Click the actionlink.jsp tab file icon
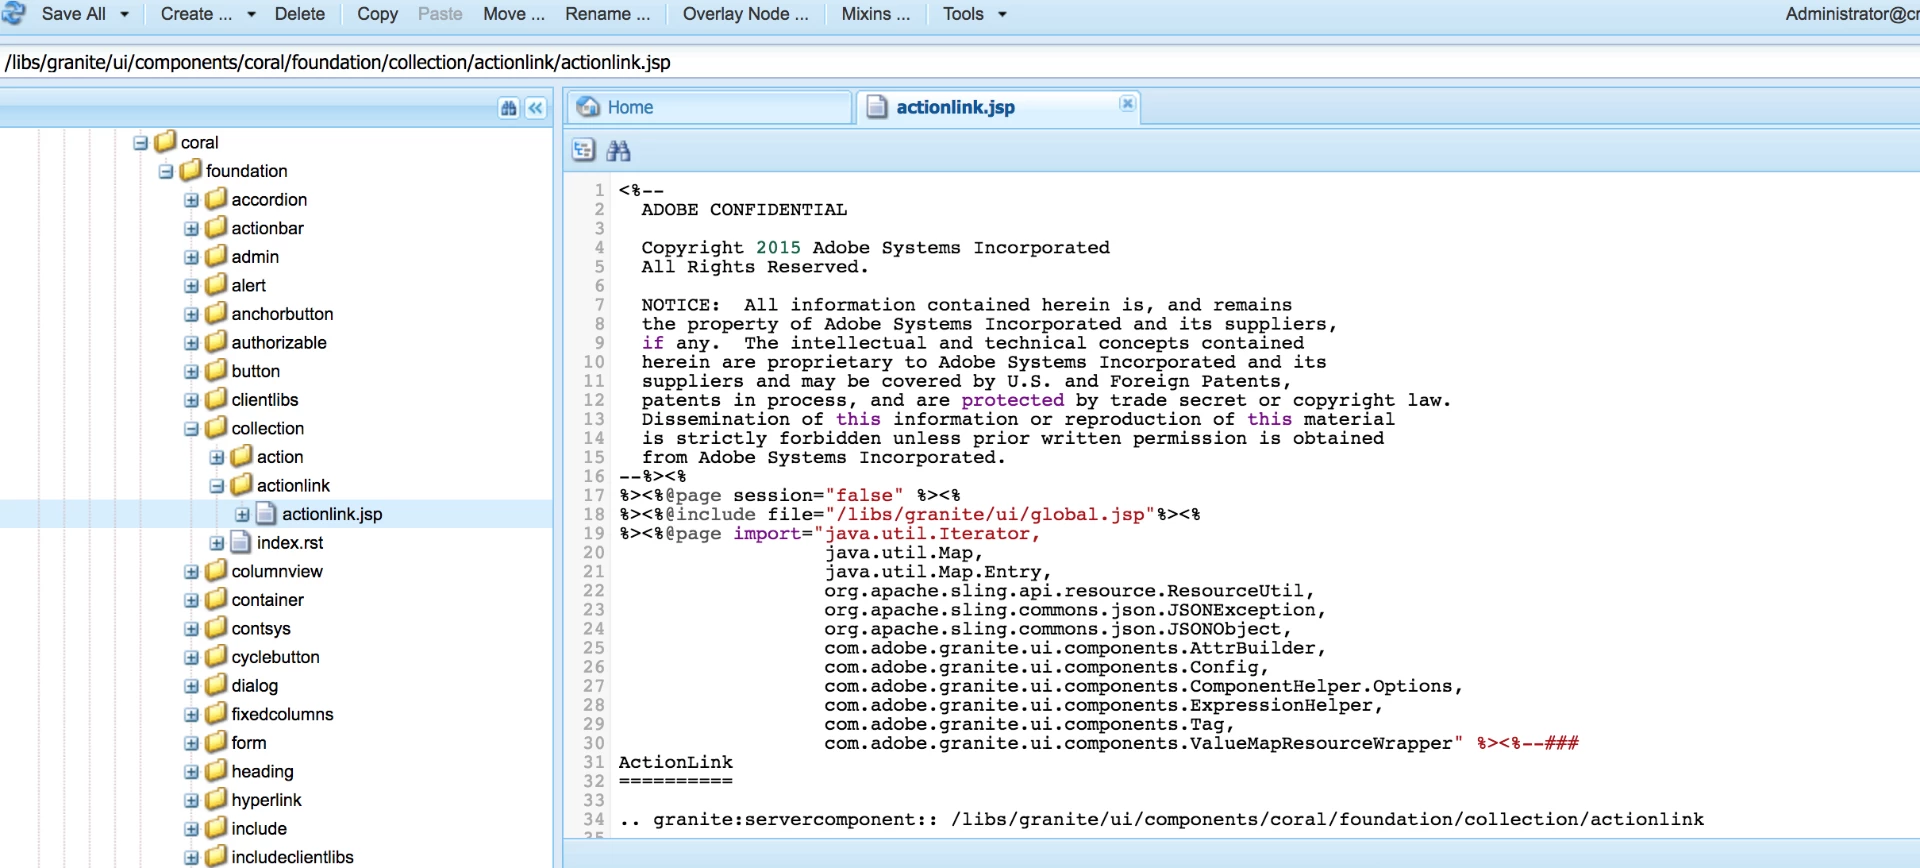The height and width of the screenshot is (868, 1920). [877, 107]
